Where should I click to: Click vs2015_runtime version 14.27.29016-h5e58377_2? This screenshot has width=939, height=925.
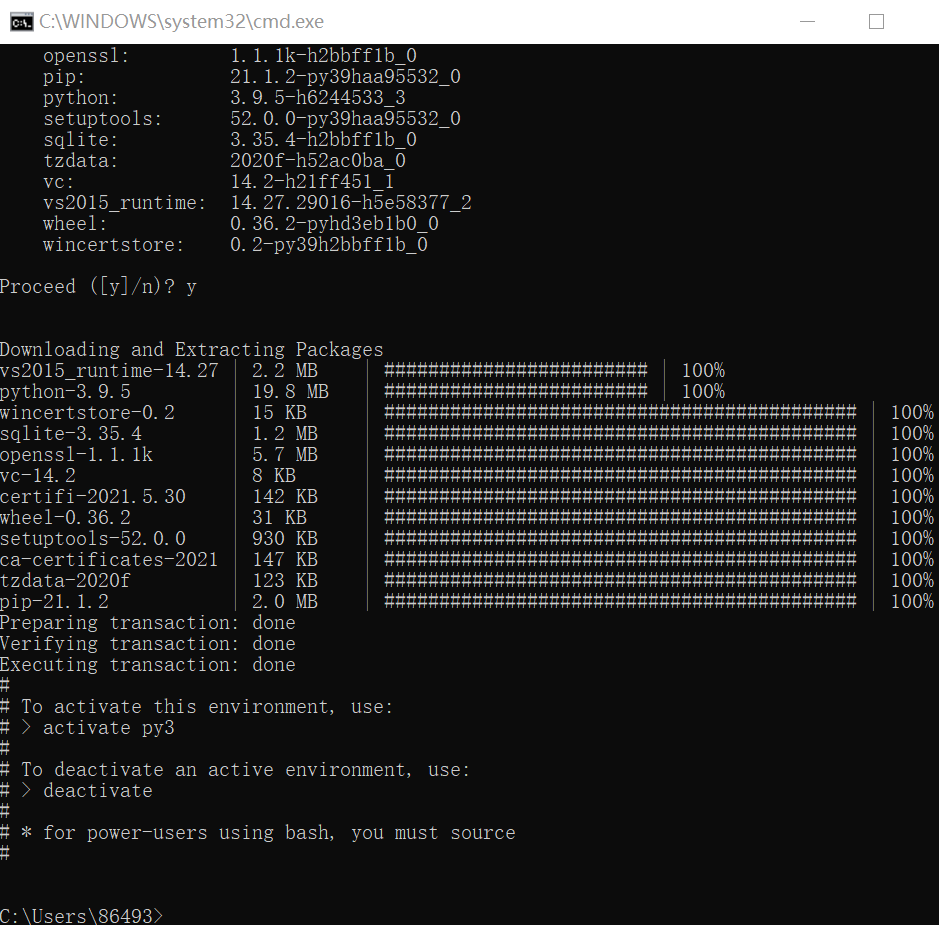[x=351, y=202]
